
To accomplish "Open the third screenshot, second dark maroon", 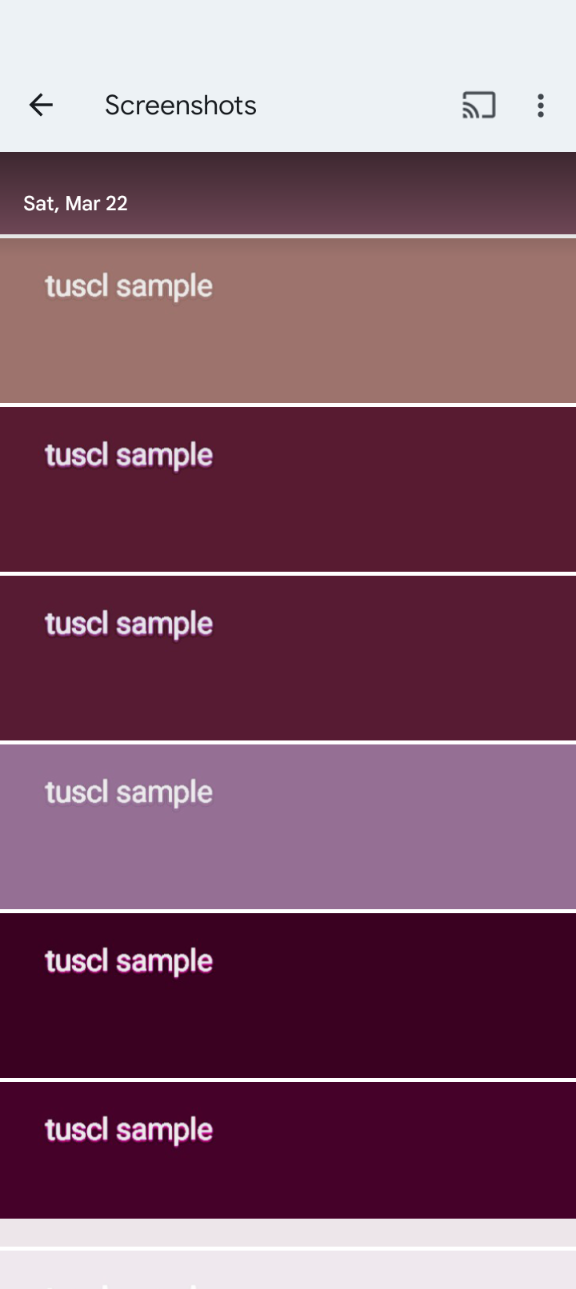I will [288, 658].
